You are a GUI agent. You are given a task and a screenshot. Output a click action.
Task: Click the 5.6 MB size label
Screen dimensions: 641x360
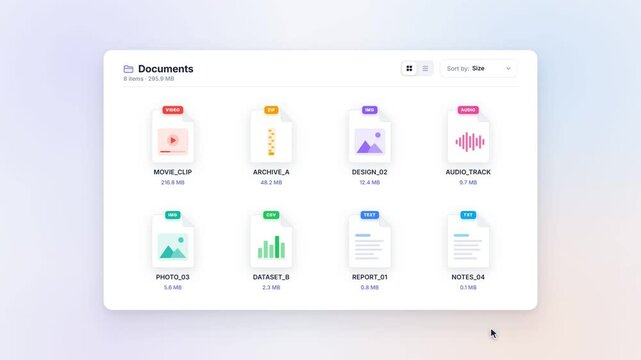click(x=173, y=288)
